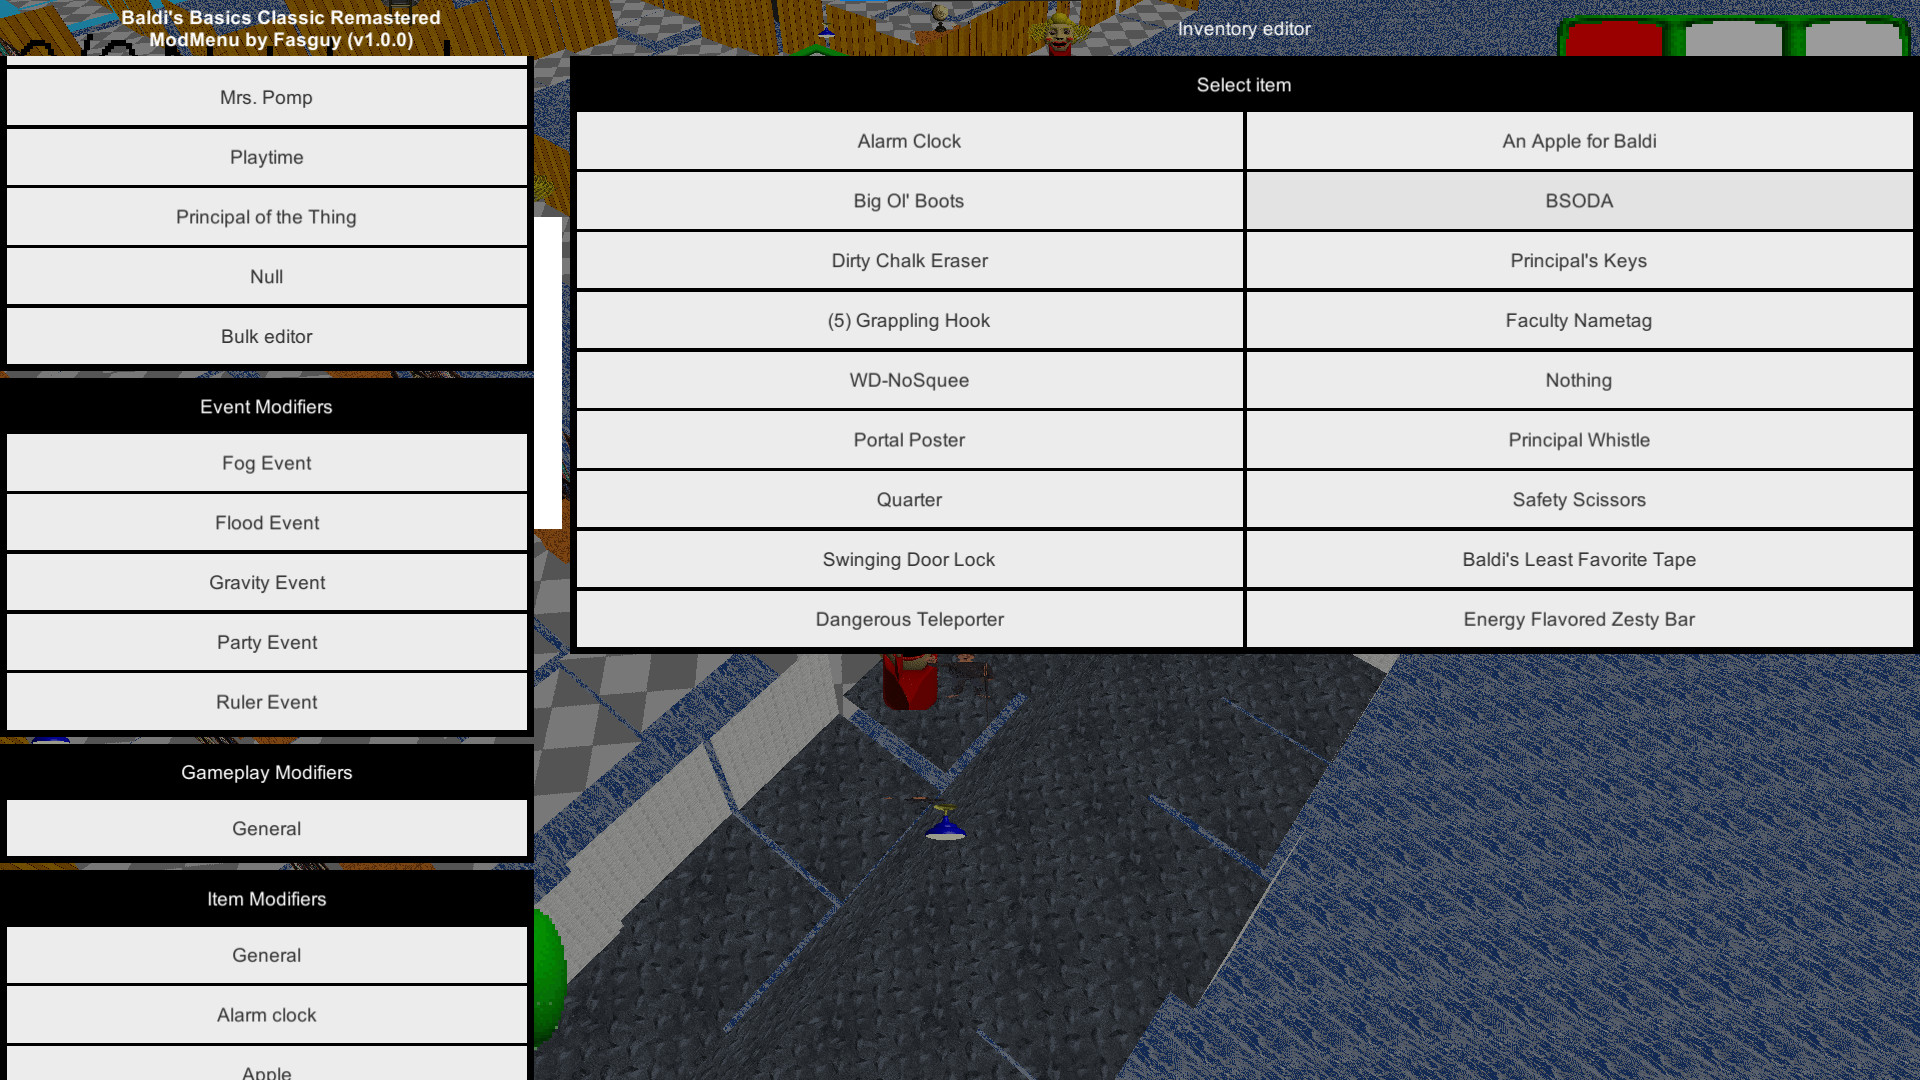This screenshot has width=1920, height=1080.
Task: Select Grappling Hook item
Action: click(x=910, y=320)
